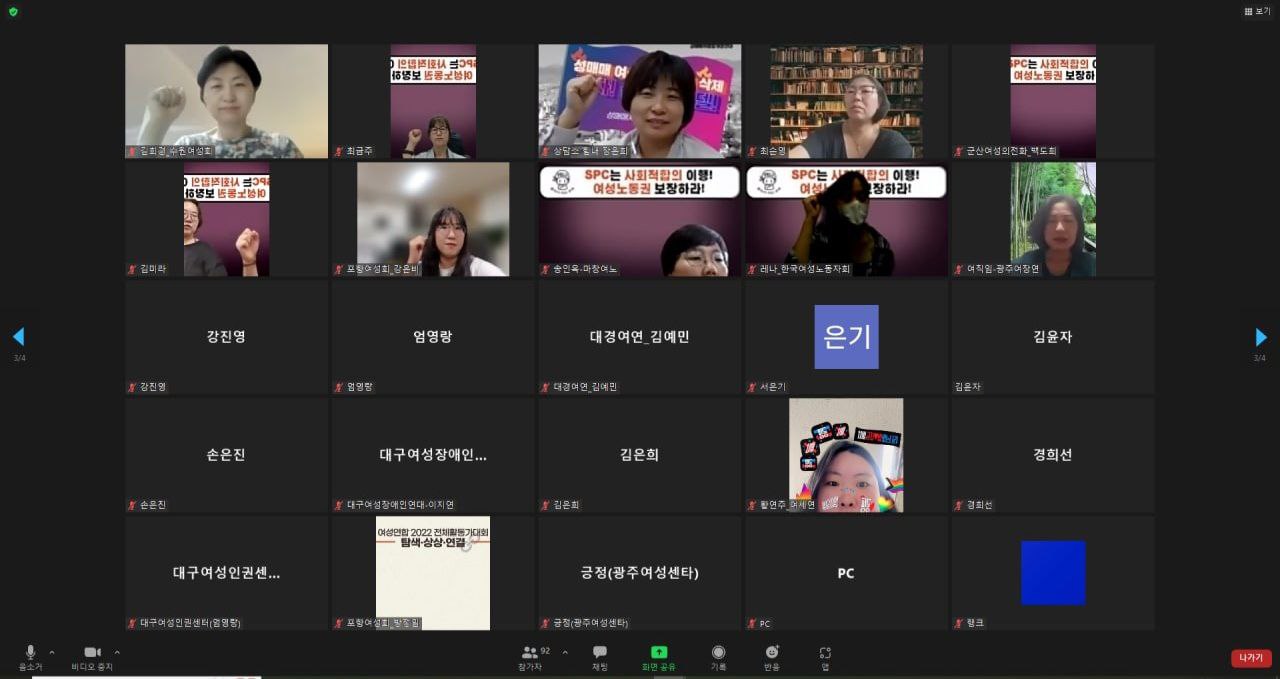Go to previous gallery page arrow
1280x679 pixels.
pos(18,337)
